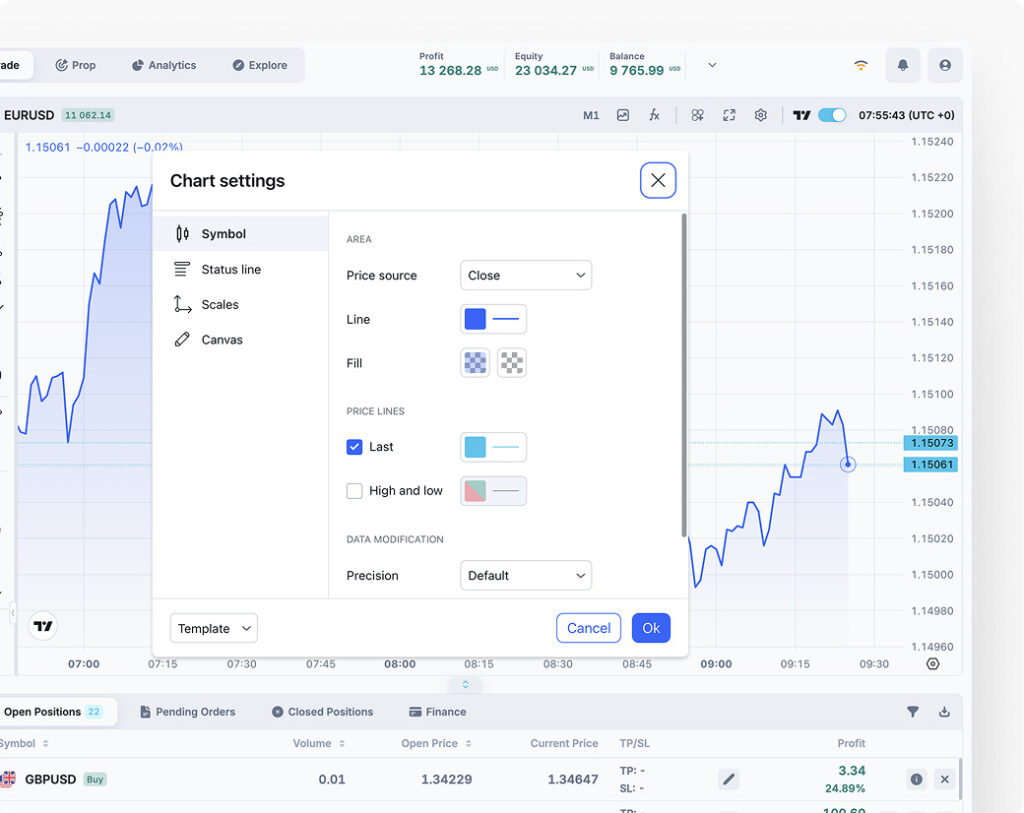
Task: Open the Canvas settings section
Action: point(240,340)
